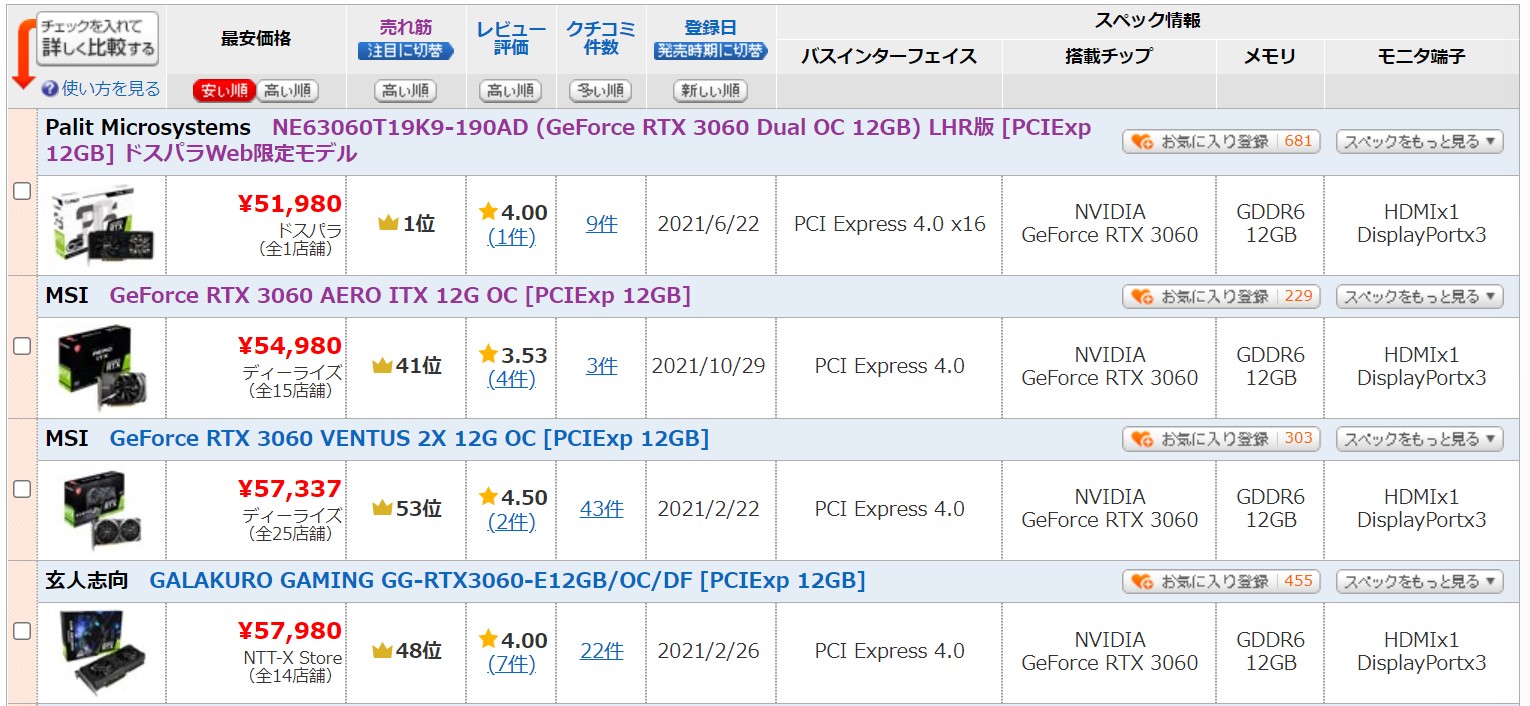The image size is (1530, 706).
Task: Click the favorite icon for GALAKURO GAMING
Action: tap(1142, 582)
